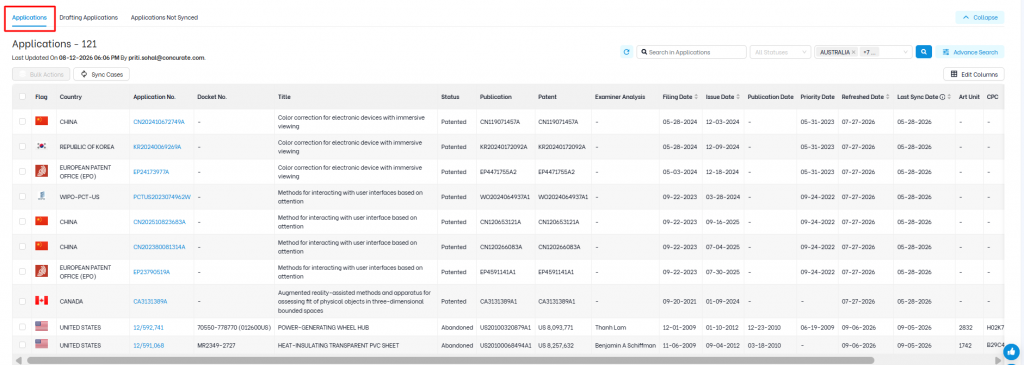Toggle the select-all checkbox in table header
The height and width of the screenshot is (365, 1024).
(23, 97)
